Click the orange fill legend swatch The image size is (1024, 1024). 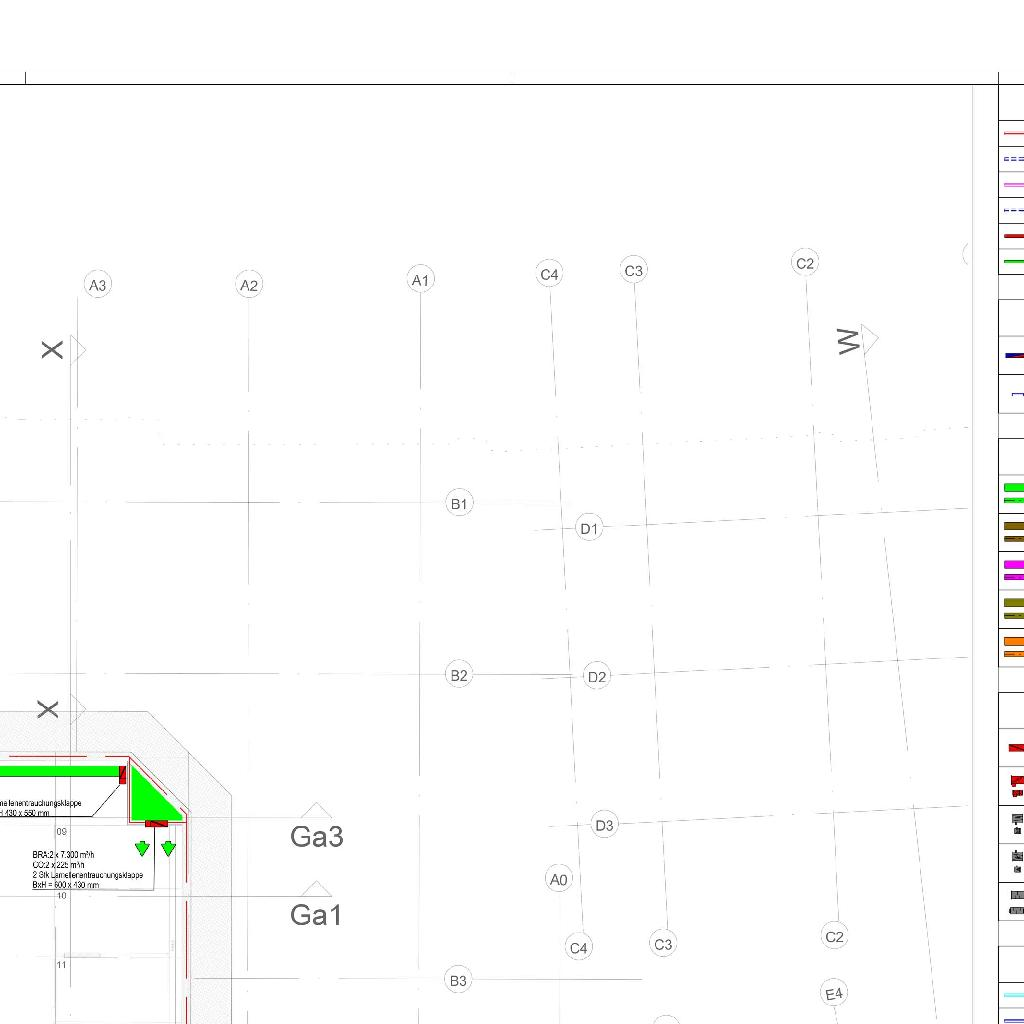coord(1014,641)
